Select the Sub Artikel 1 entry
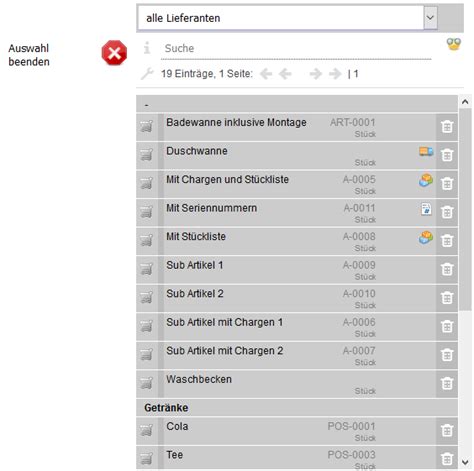474x471 pixels. tap(297, 269)
